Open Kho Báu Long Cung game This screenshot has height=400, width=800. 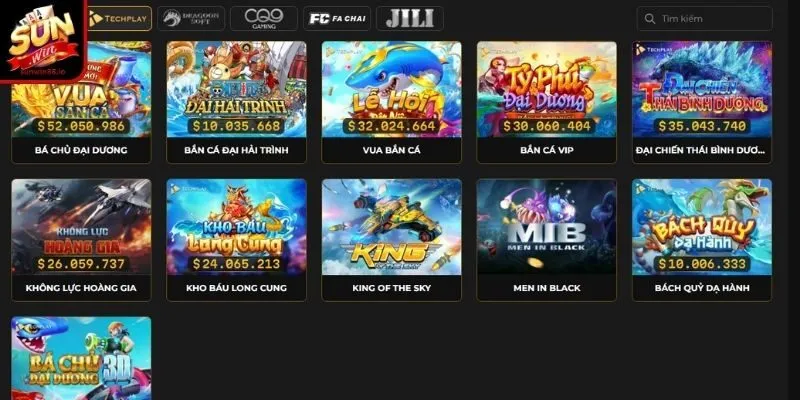click(x=236, y=240)
